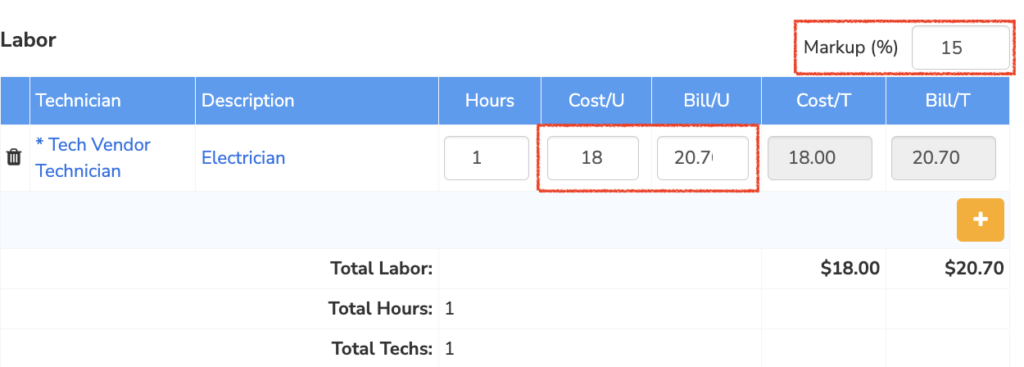Edit the Cost/U input showing 18

[592, 158]
